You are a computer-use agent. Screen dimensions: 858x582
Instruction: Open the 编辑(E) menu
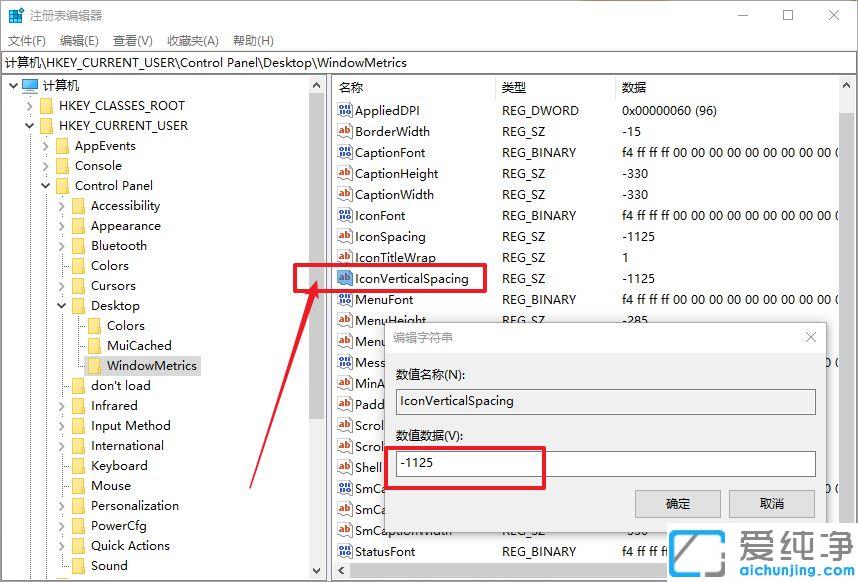78,41
